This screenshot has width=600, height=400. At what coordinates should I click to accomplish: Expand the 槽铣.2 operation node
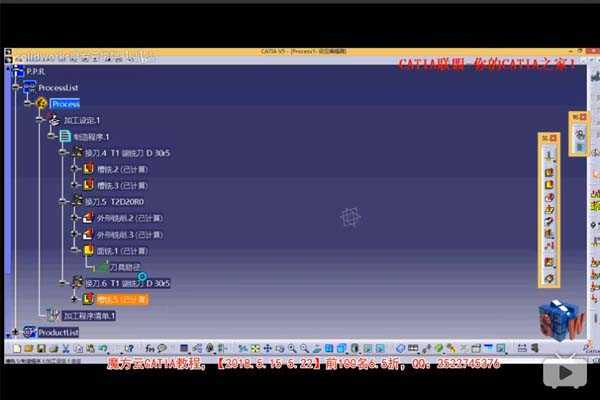(x=74, y=169)
